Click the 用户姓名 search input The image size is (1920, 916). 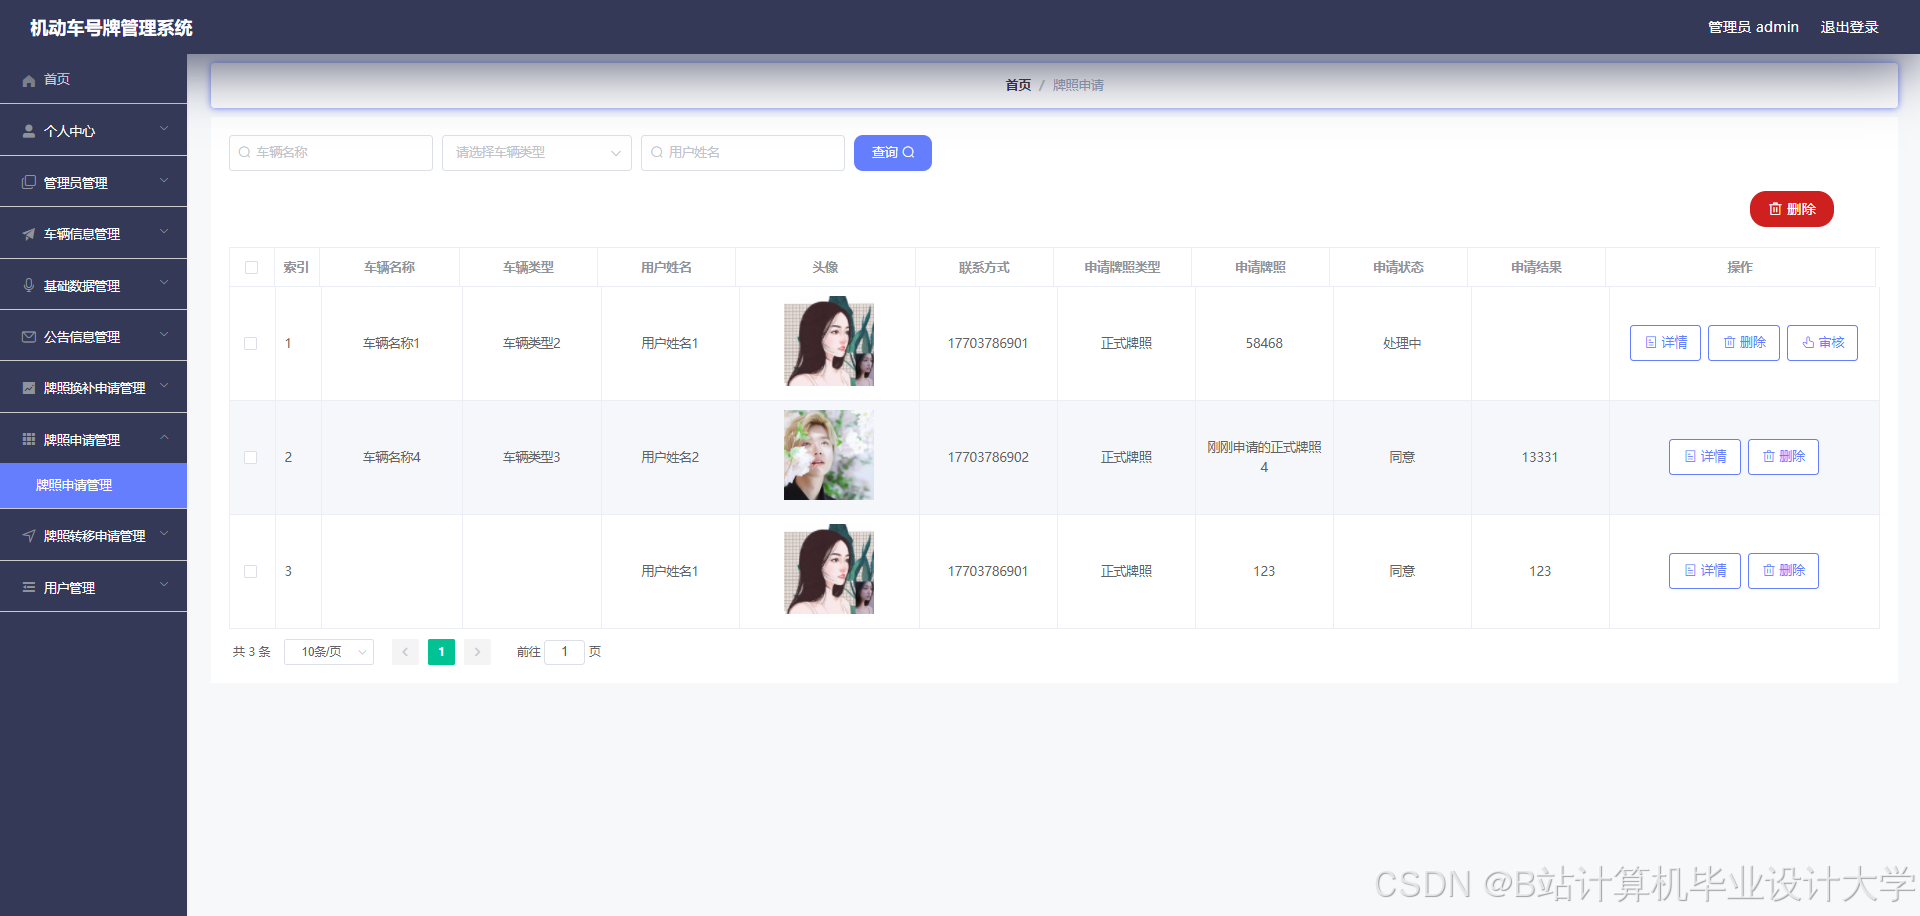tap(743, 153)
